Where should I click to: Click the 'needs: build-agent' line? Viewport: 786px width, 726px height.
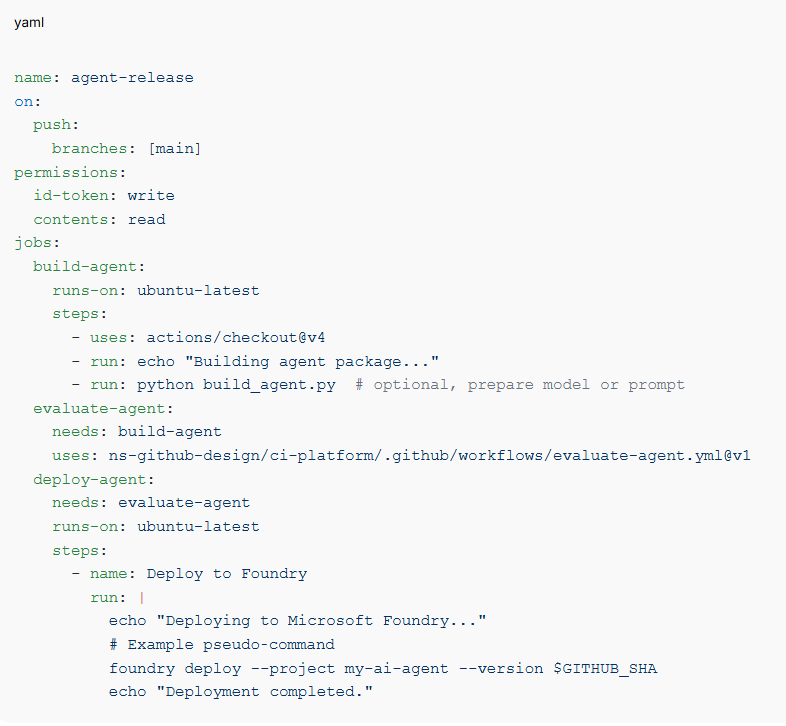pos(136,432)
